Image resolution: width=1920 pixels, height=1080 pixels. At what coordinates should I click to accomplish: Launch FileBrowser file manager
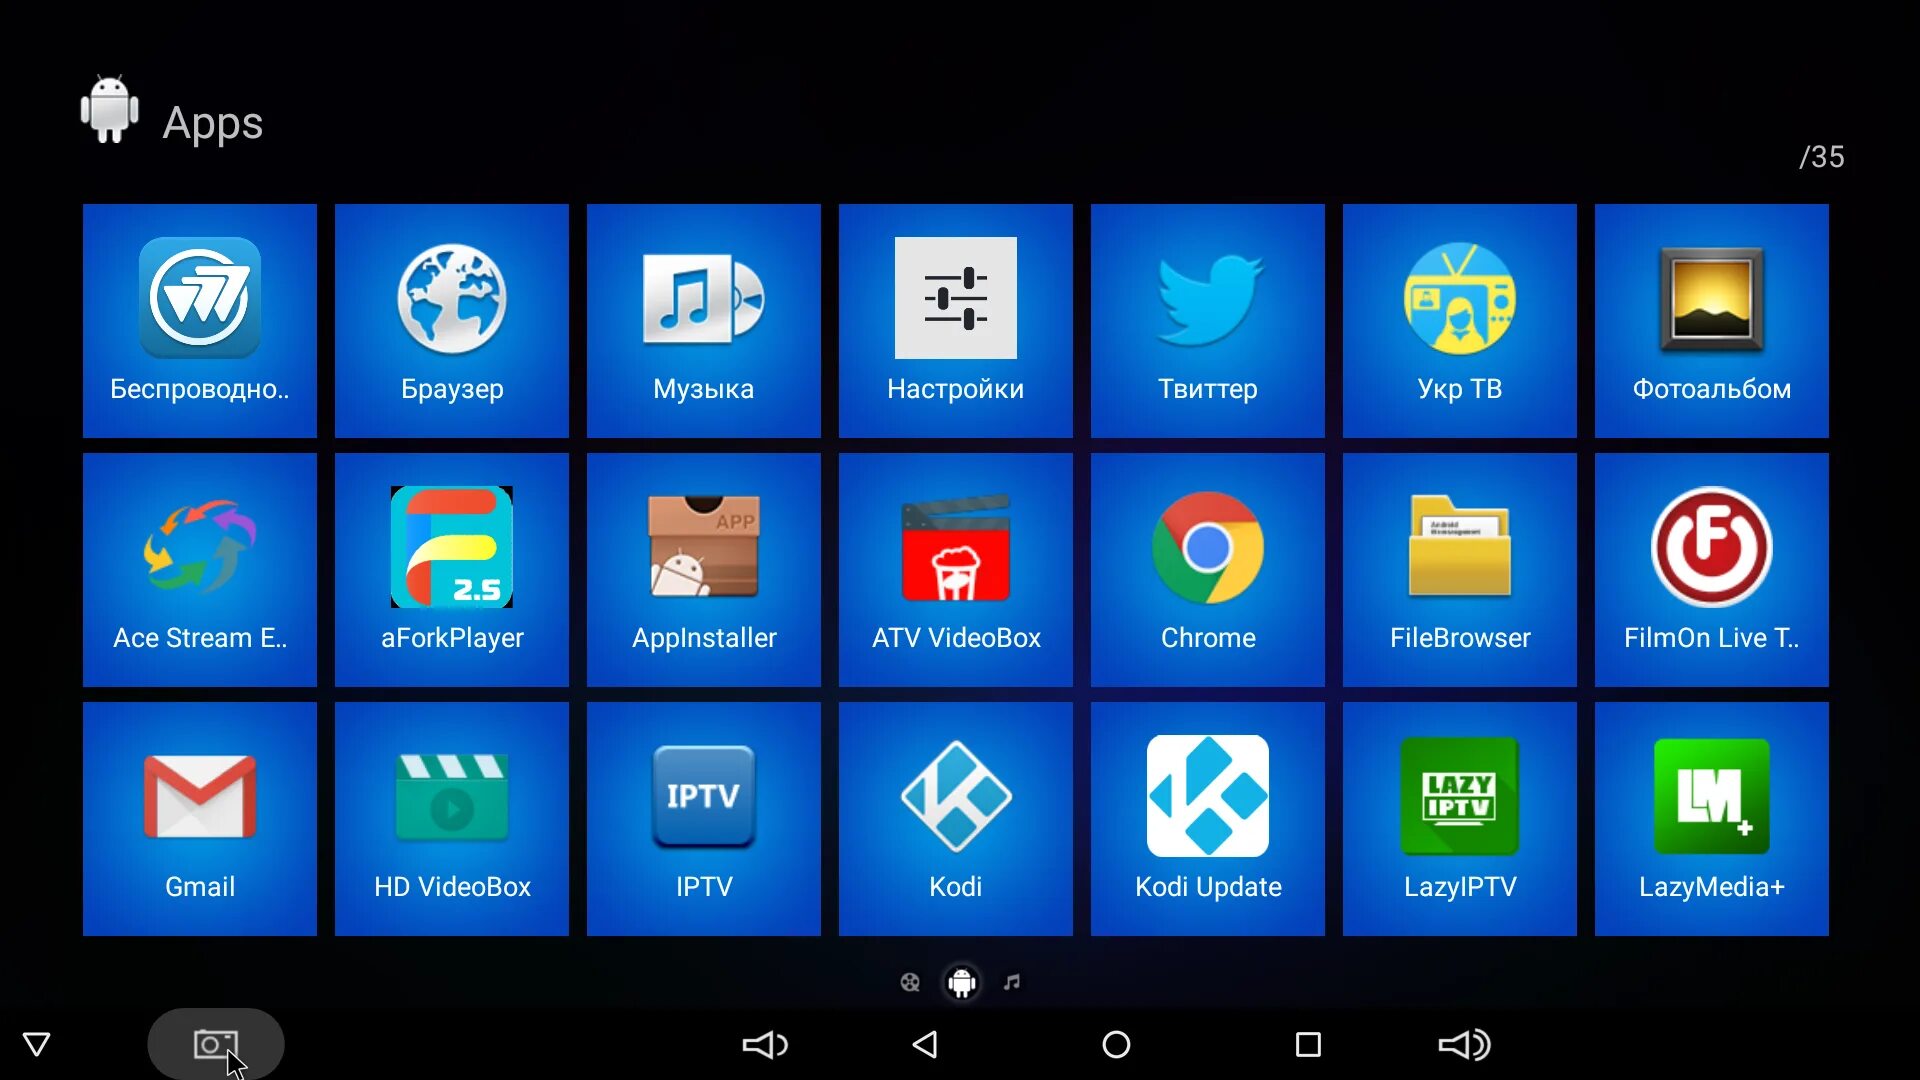click(x=1458, y=570)
